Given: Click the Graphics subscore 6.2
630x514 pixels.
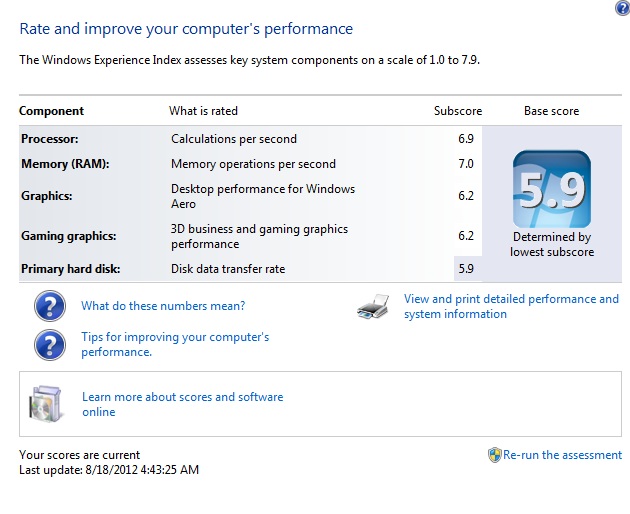Looking at the screenshot, I should 466,196.
